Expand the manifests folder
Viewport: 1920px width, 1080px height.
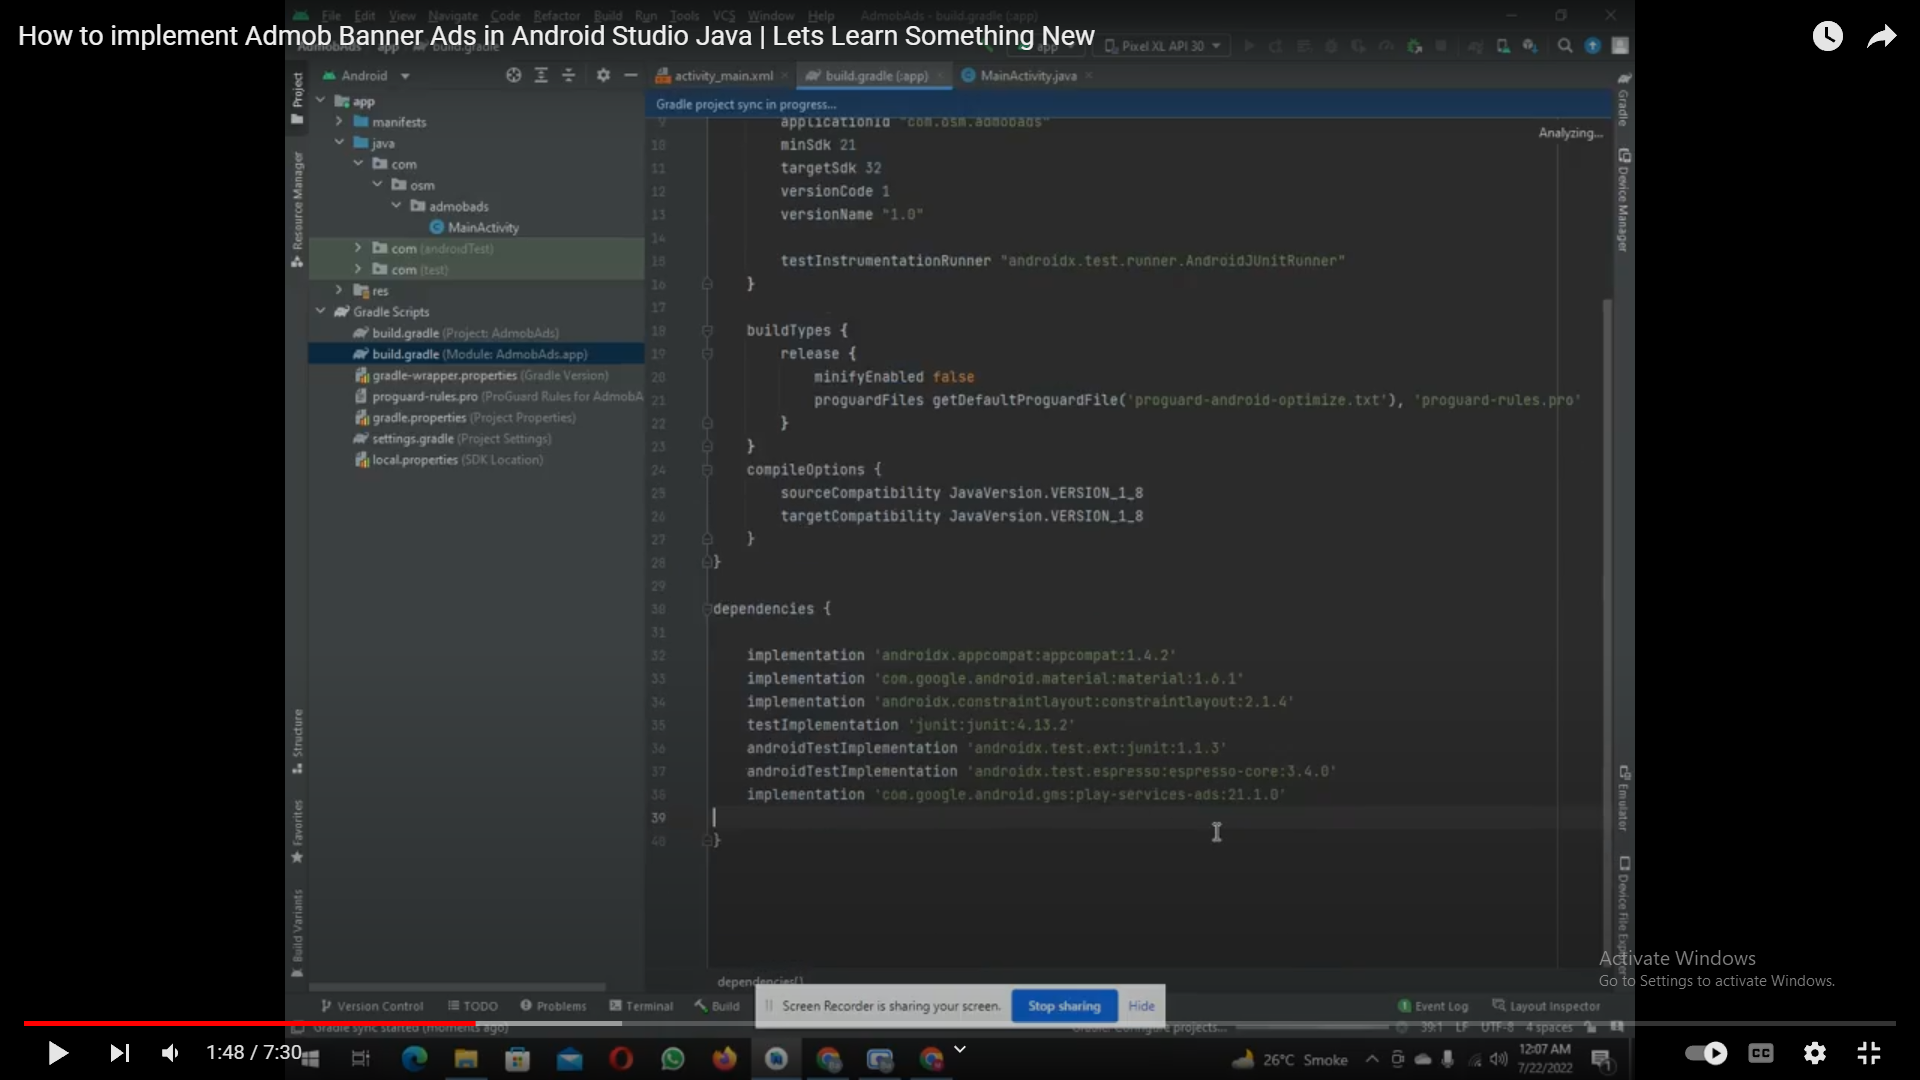(x=341, y=121)
